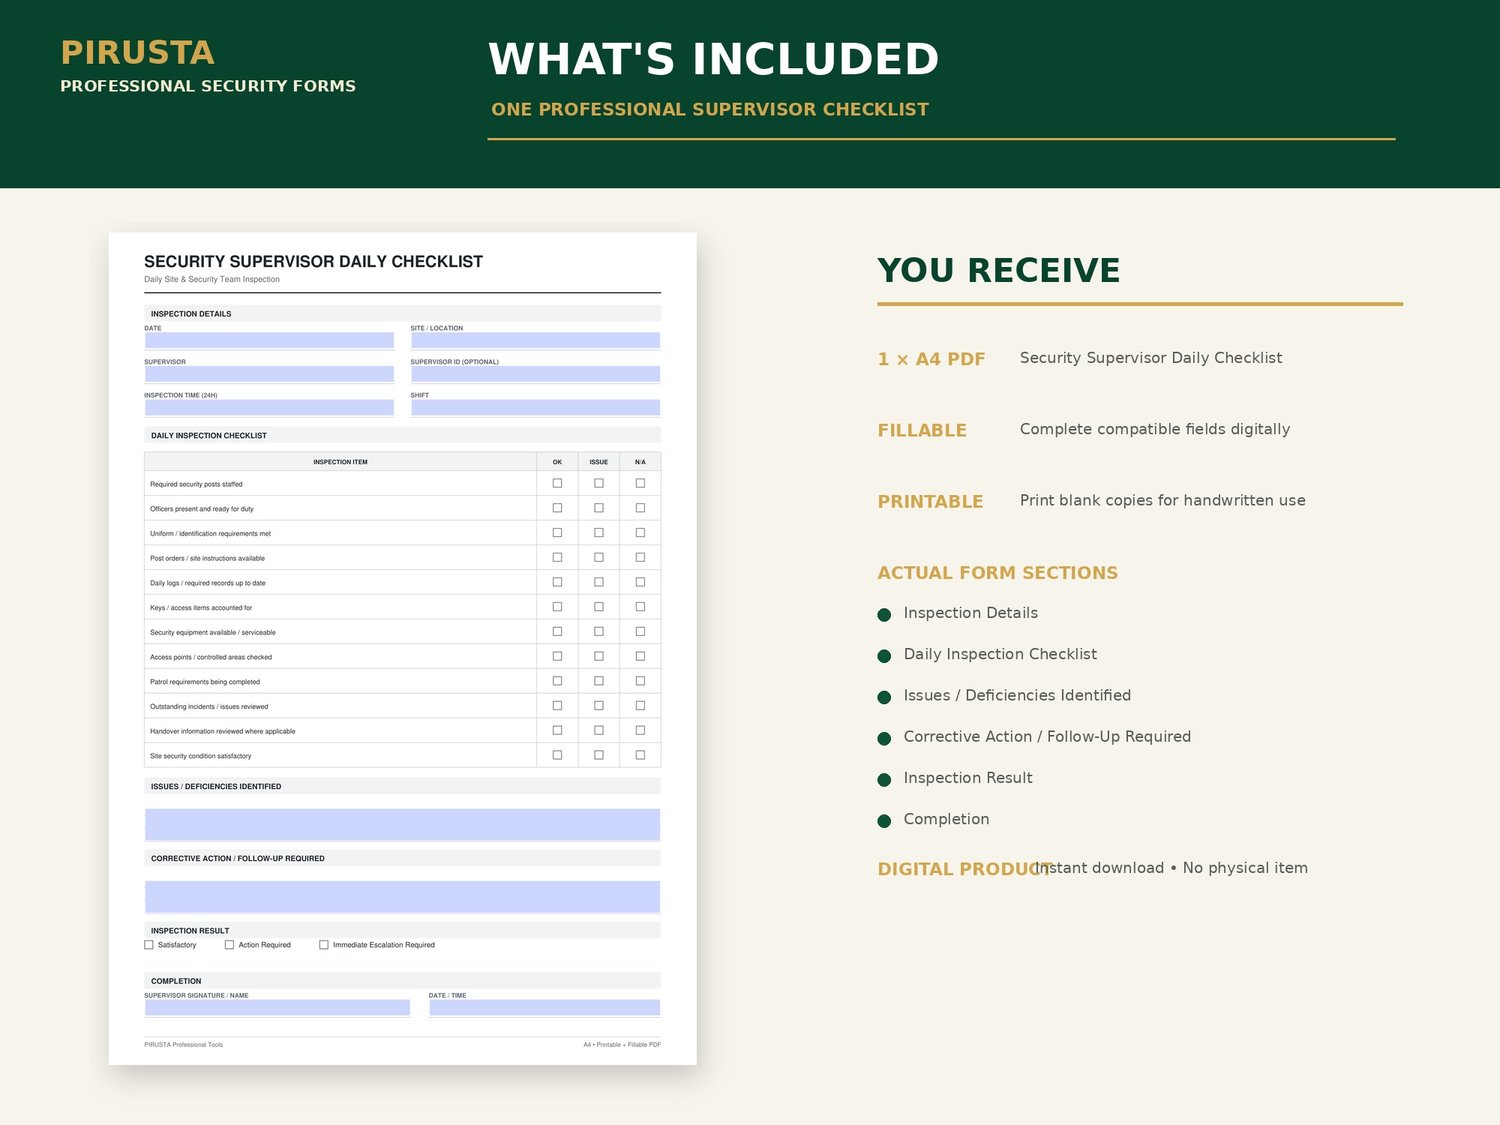Click the '1 × A4 PDF' label

(932, 359)
